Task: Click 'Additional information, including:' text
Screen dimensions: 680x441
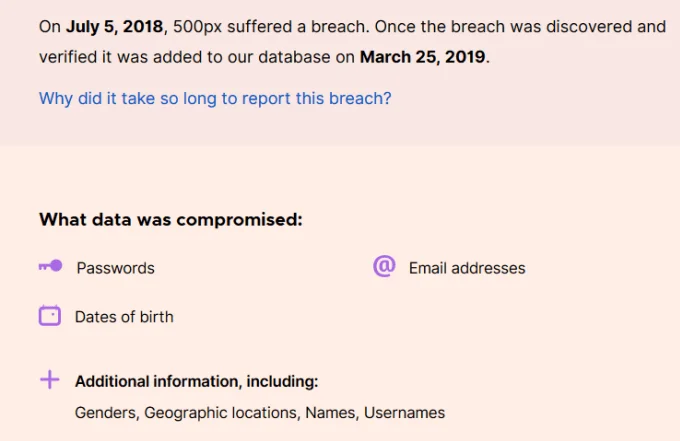Action: point(196,381)
